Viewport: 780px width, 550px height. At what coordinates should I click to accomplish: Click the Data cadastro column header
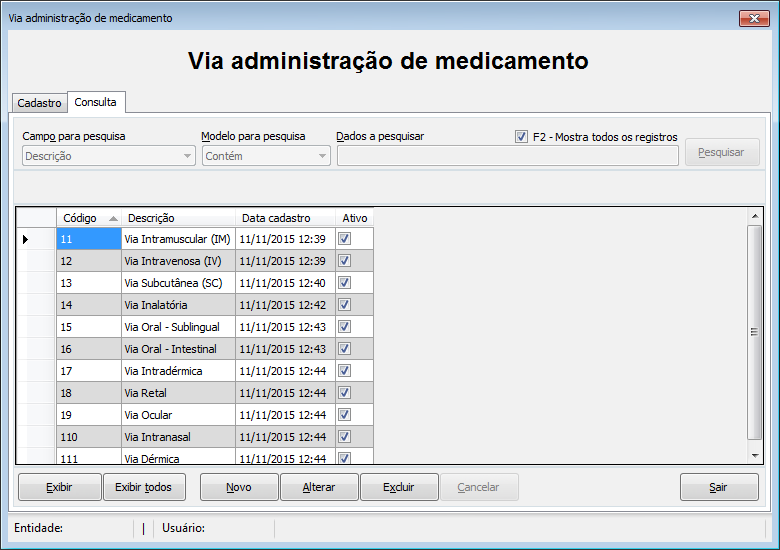click(x=286, y=218)
